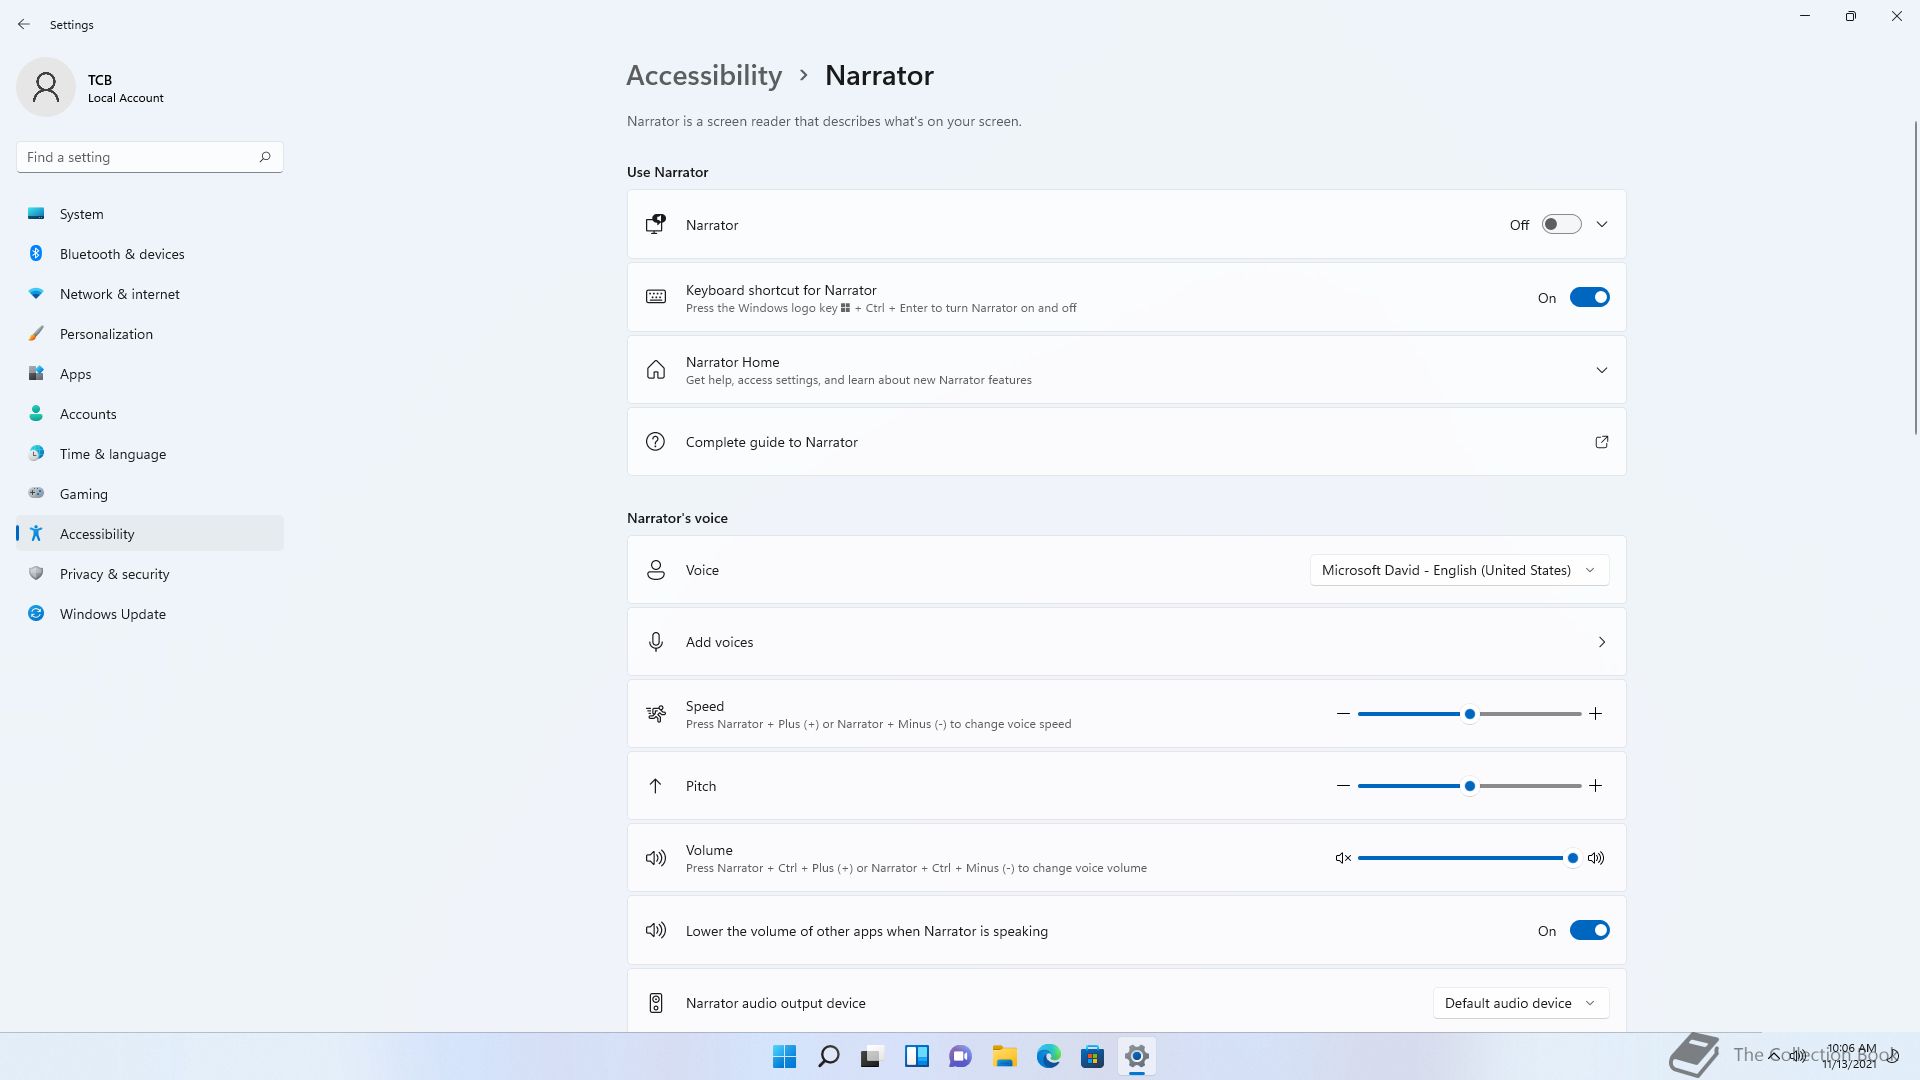This screenshot has height=1080, width=1920.
Task: Click TCB Local Account name
Action: coord(125,88)
